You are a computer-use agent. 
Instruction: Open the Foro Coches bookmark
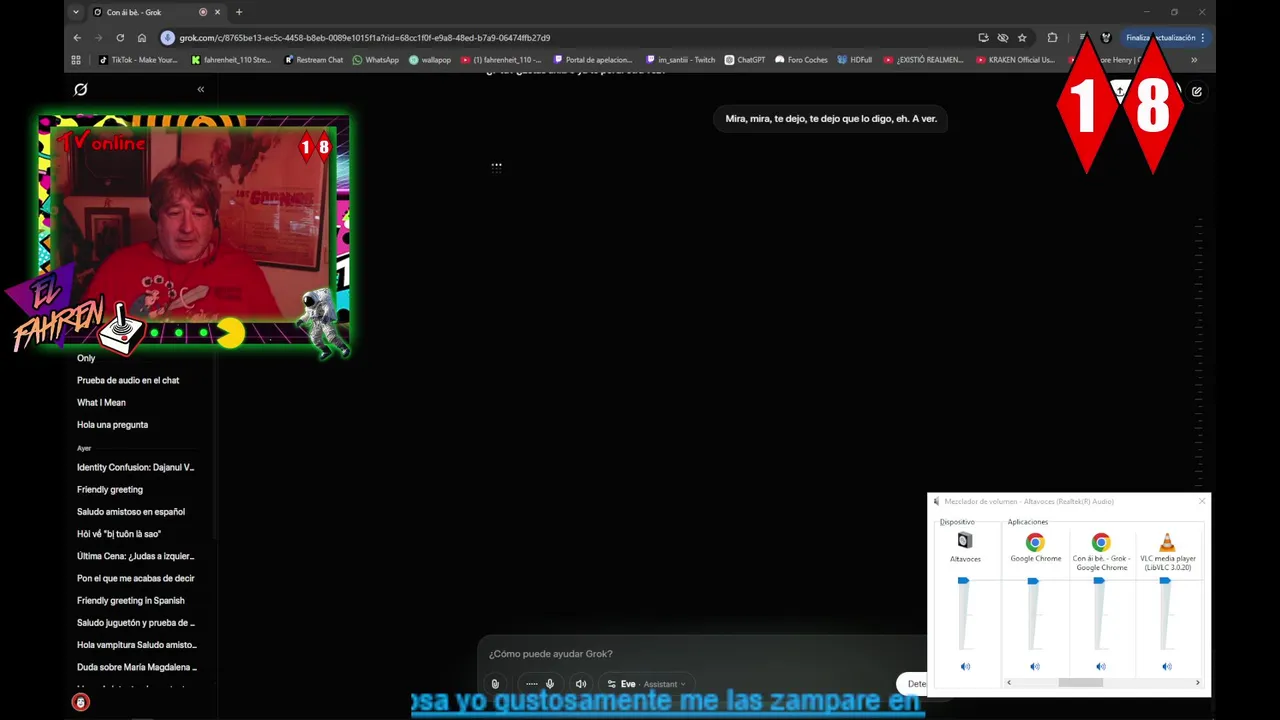pyautogui.click(x=801, y=60)
